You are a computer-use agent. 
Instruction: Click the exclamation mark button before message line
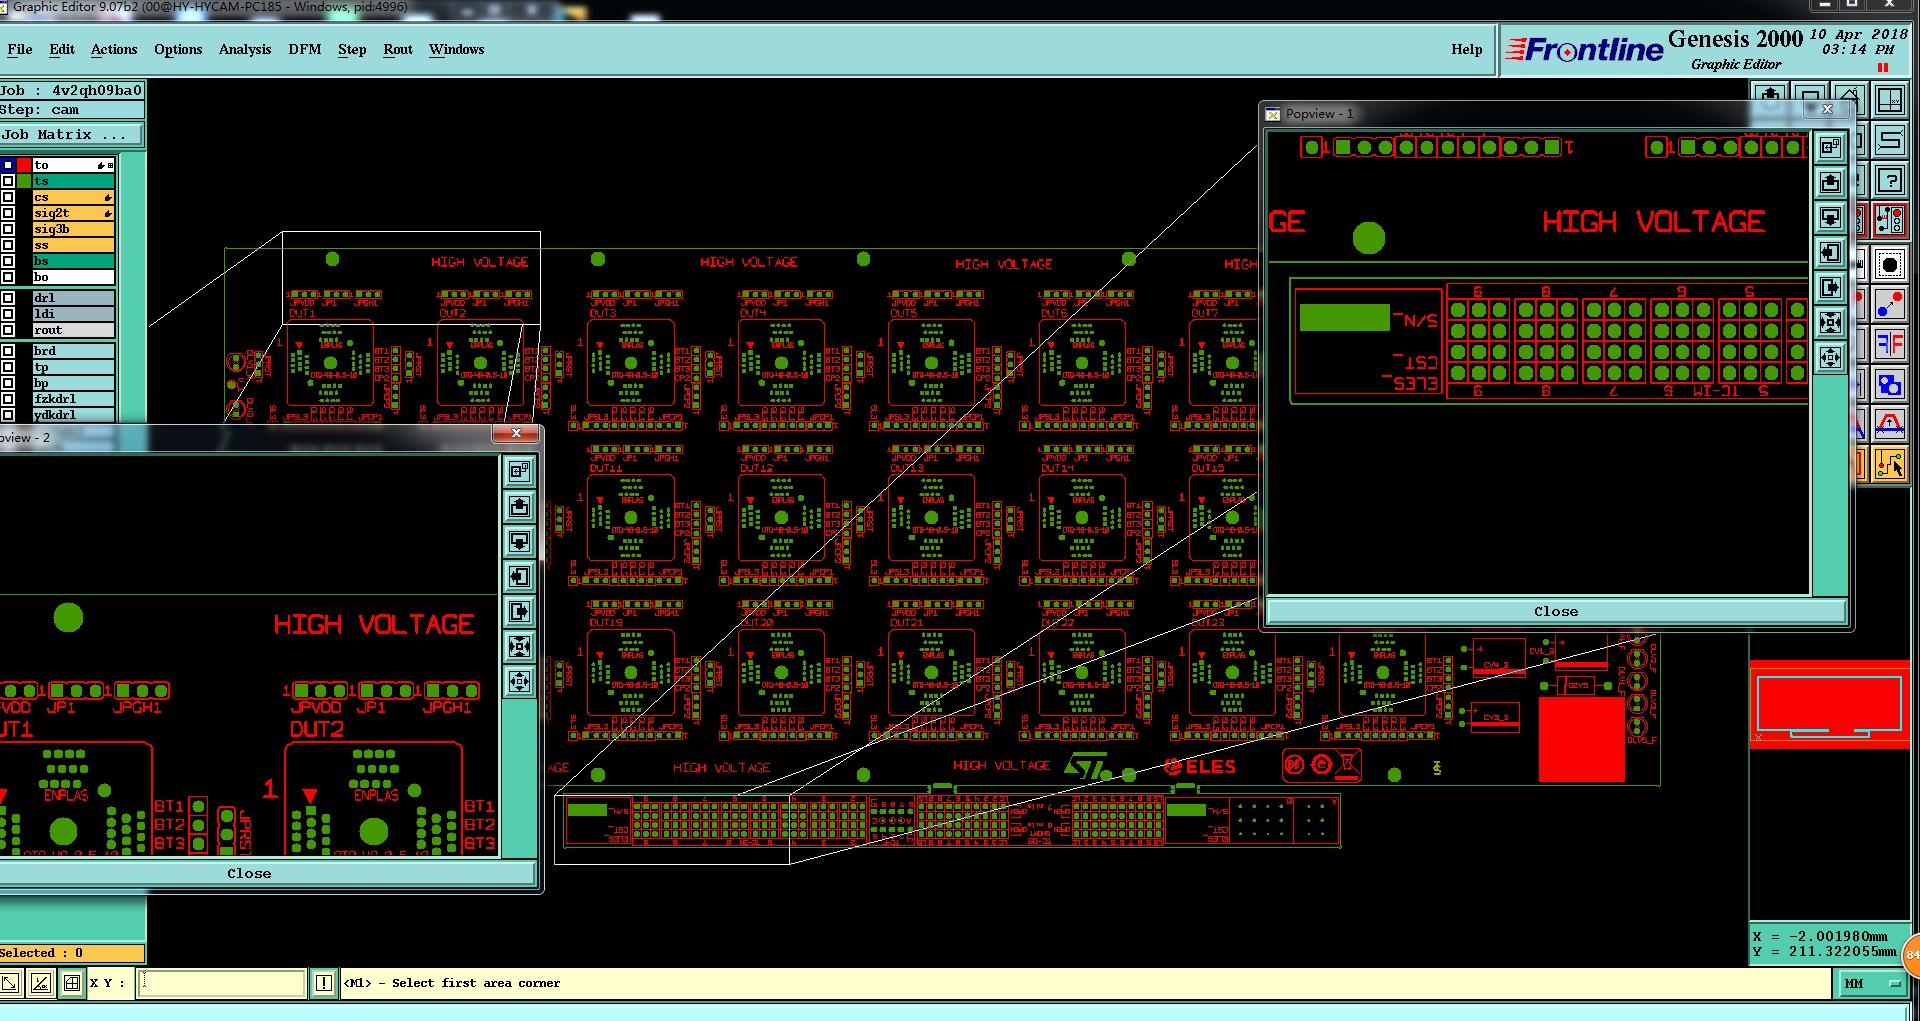tap(324, 983)
